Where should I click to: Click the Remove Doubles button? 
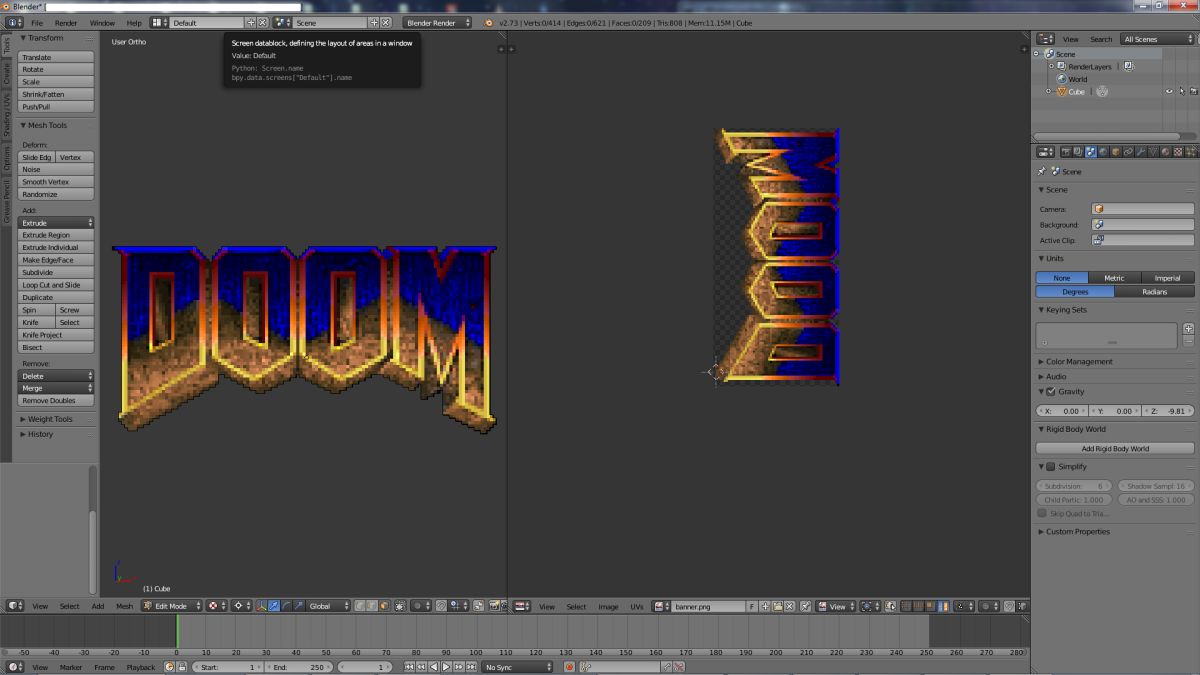point(56,400)
